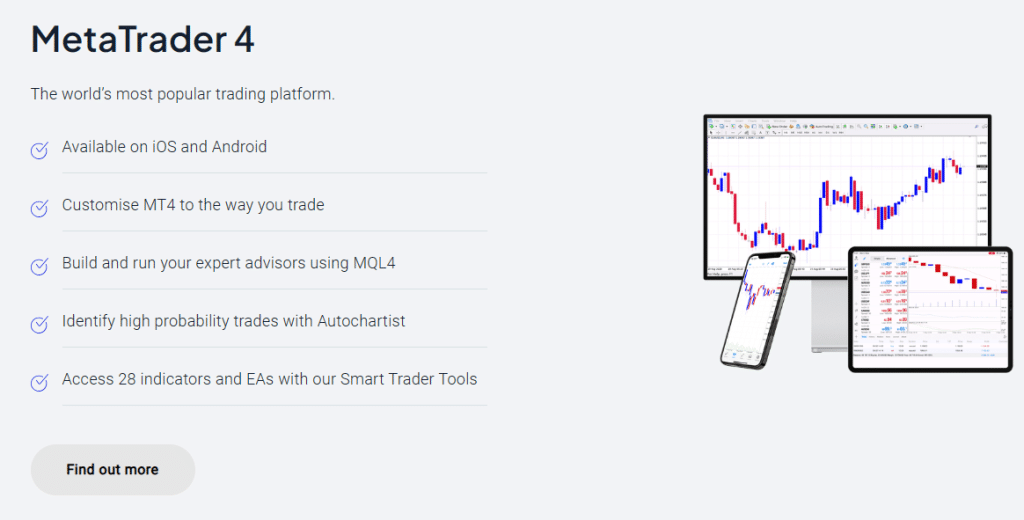The image size is (1024, 520).
Task: Select the MetaTrader 4 heading
Action: click(142, 39)
